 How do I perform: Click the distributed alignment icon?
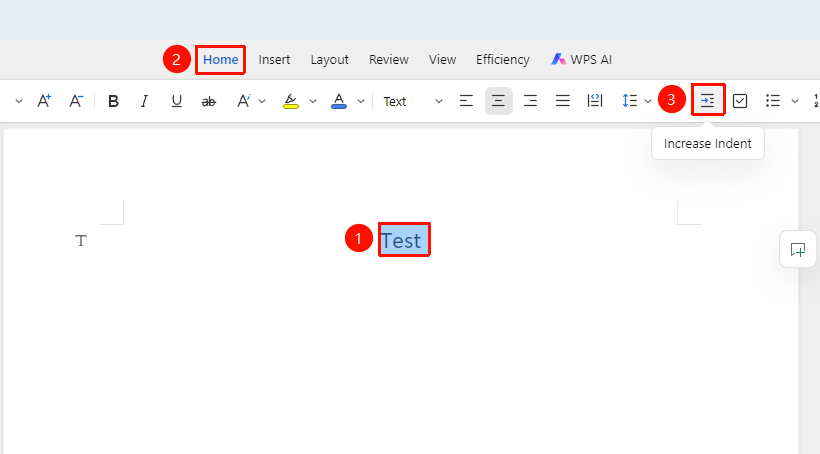coord(595,100)
